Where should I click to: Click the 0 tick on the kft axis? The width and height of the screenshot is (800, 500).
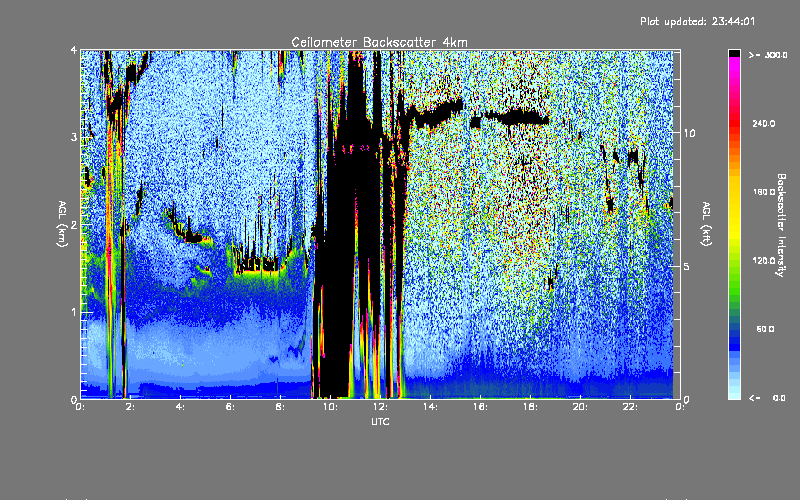point(687,399)
